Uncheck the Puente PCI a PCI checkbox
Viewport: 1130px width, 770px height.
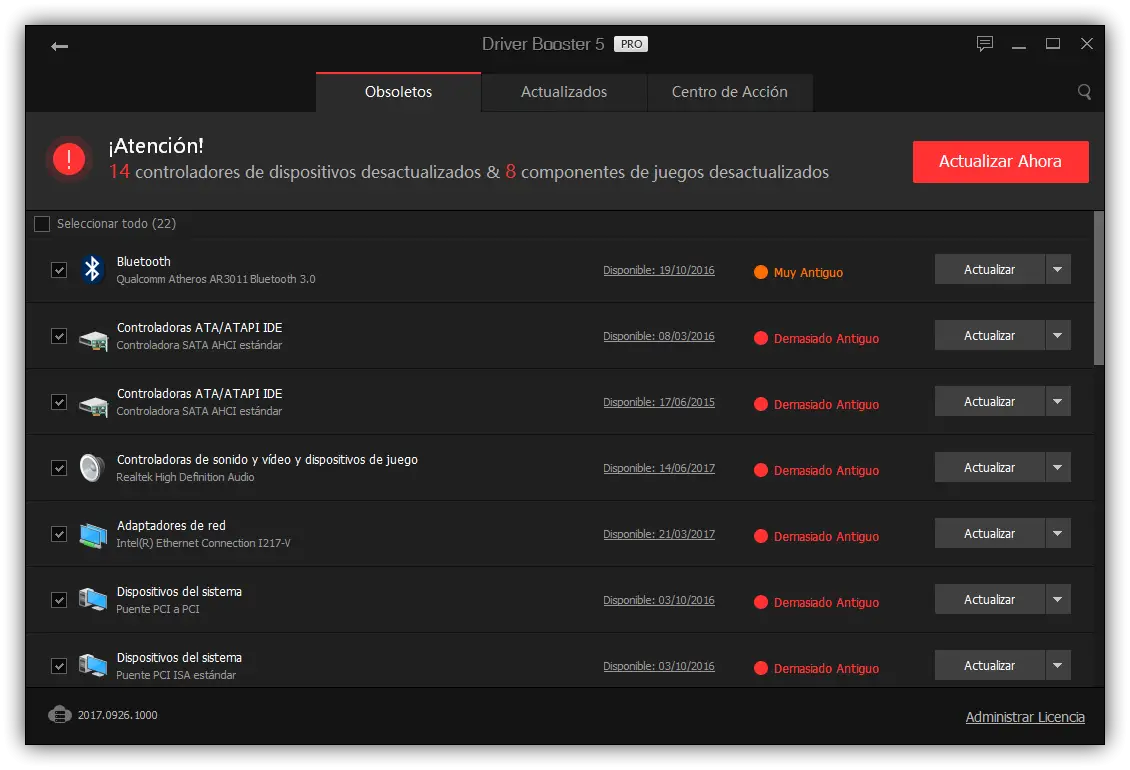click(x=59, y=600)
